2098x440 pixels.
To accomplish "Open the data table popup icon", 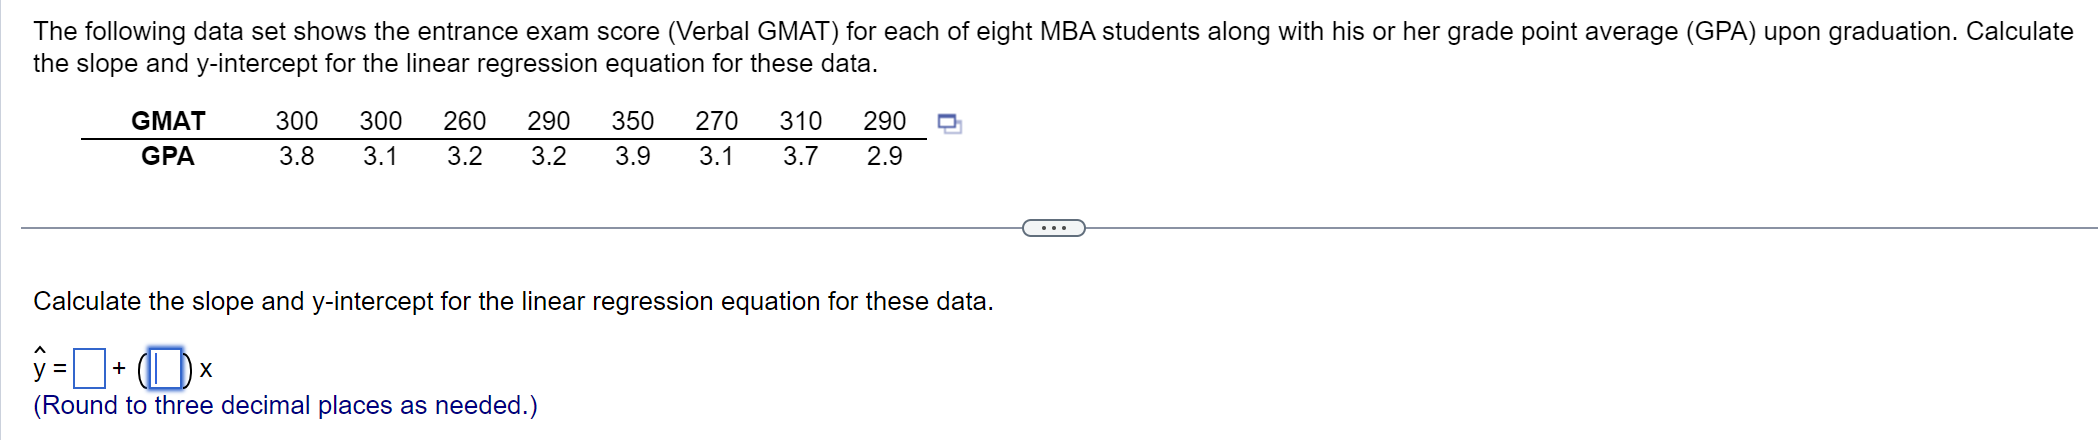I will point(949,124).
